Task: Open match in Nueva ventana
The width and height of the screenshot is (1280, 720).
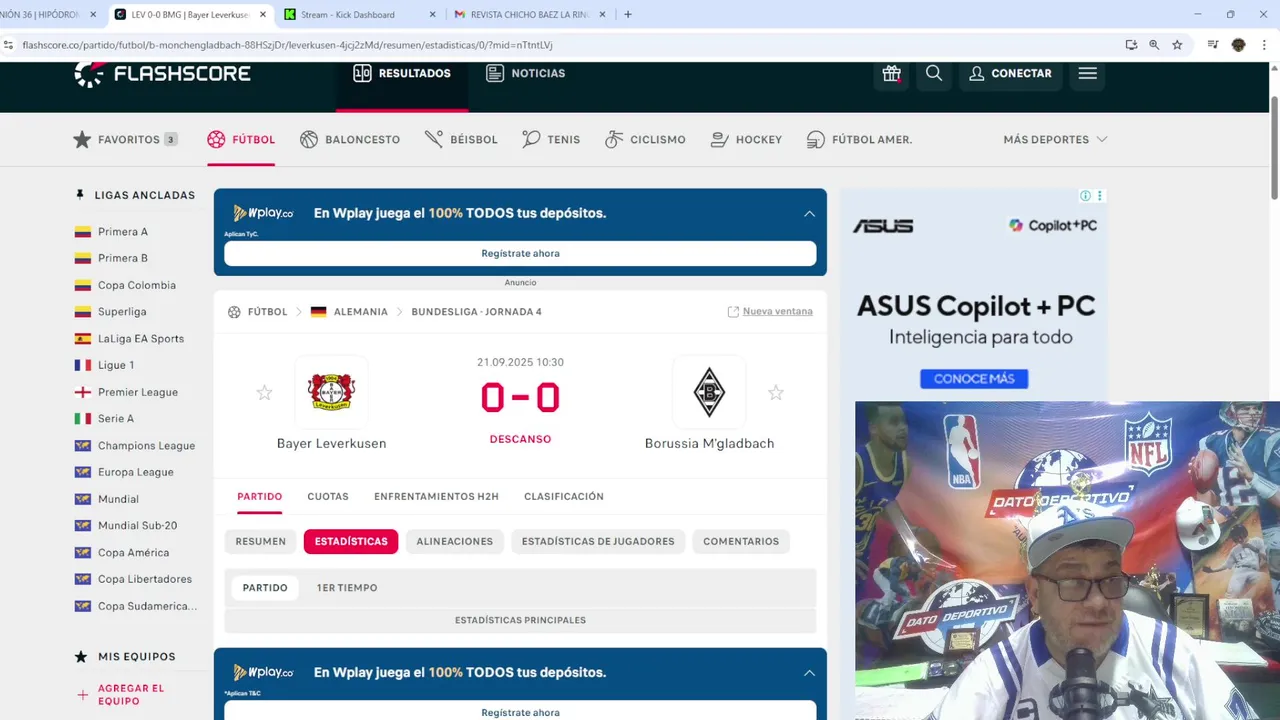Action: point(770,312)
